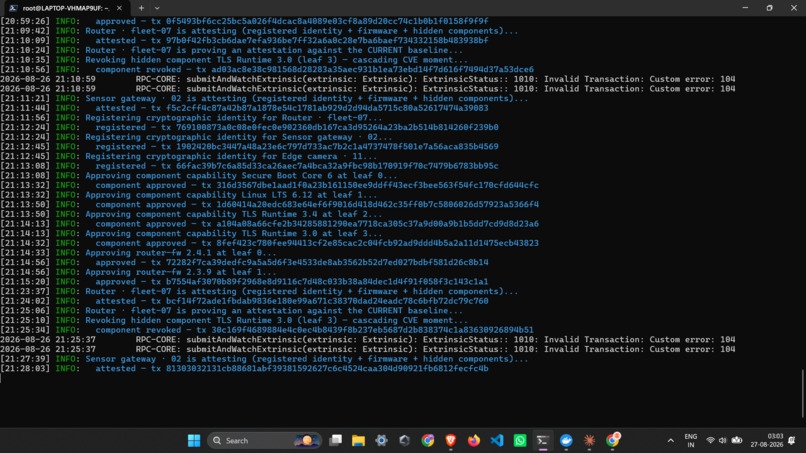Restore down the terminal window
This screenshot has width=806, height=453.
point(770,8)
